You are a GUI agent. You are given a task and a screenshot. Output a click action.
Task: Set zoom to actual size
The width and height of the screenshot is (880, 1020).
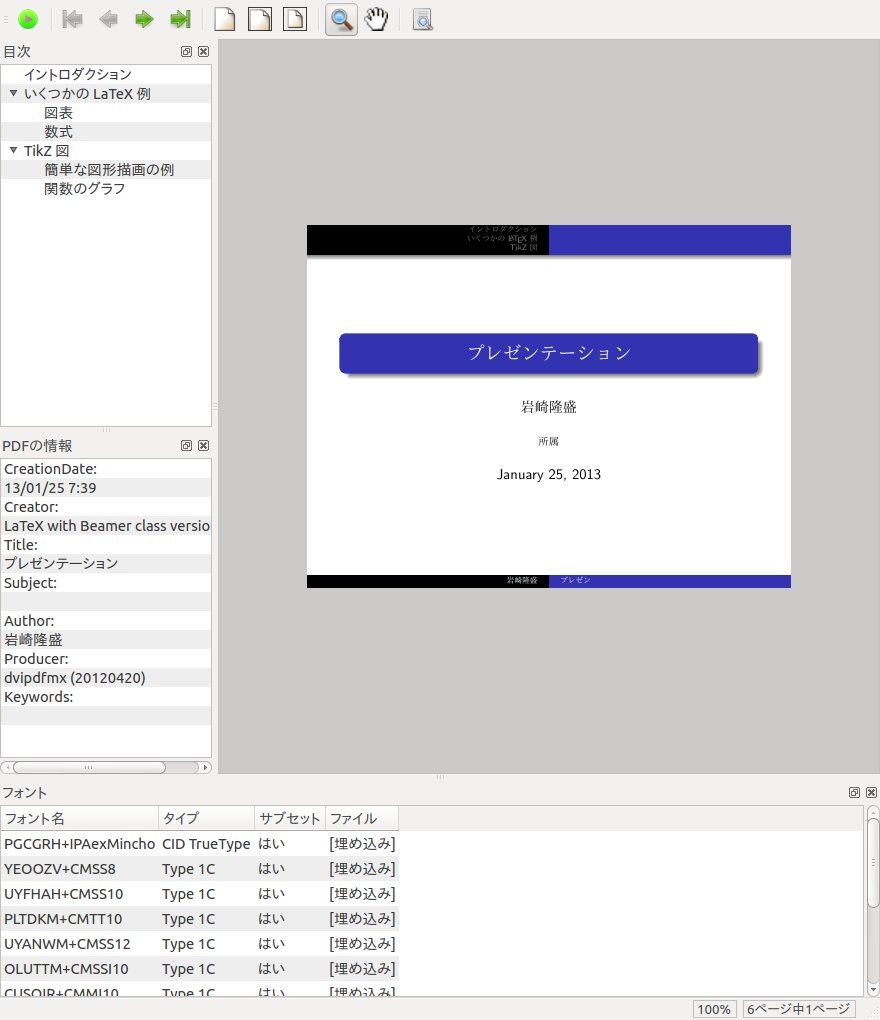point(224,20)
